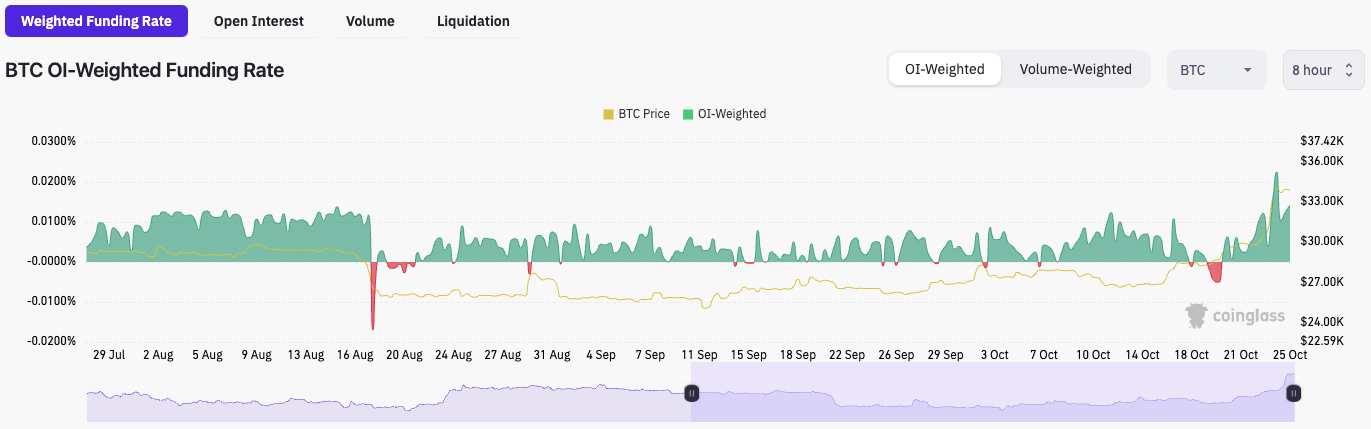
Task: Switch to Volume-Weighted funding rate
Action: [x=1075, y=69]
